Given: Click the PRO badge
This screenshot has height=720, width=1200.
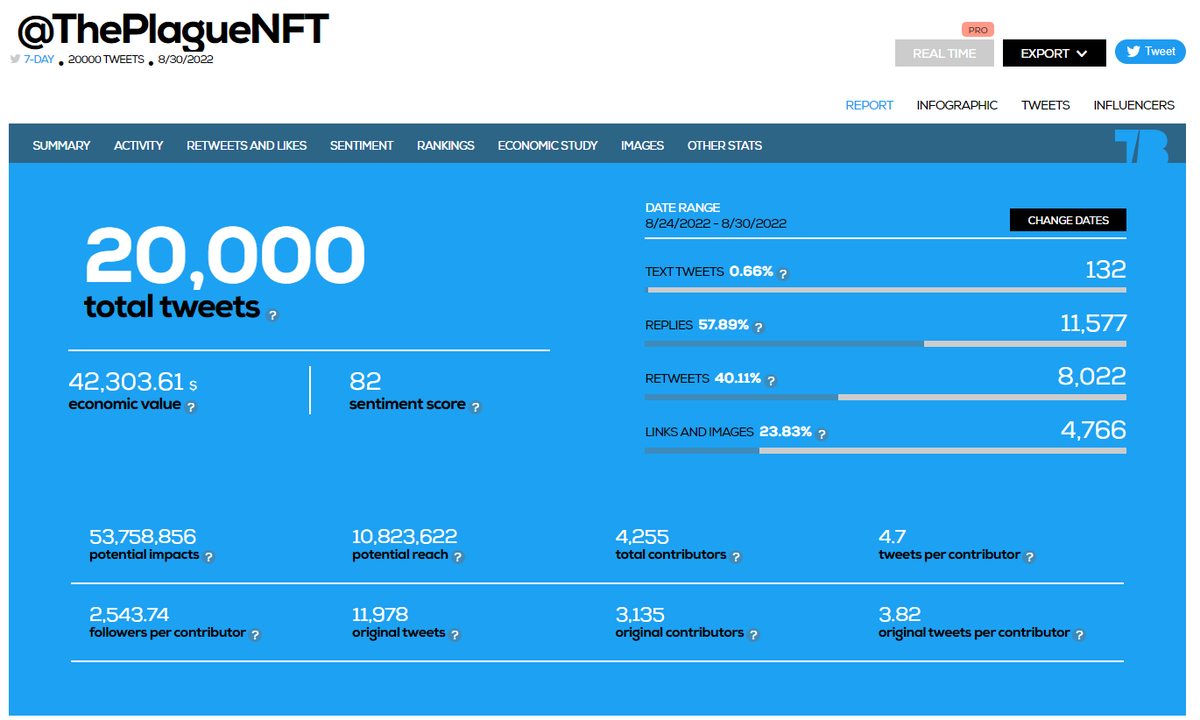Looking at the screenshot, I should tap(978, 30).
